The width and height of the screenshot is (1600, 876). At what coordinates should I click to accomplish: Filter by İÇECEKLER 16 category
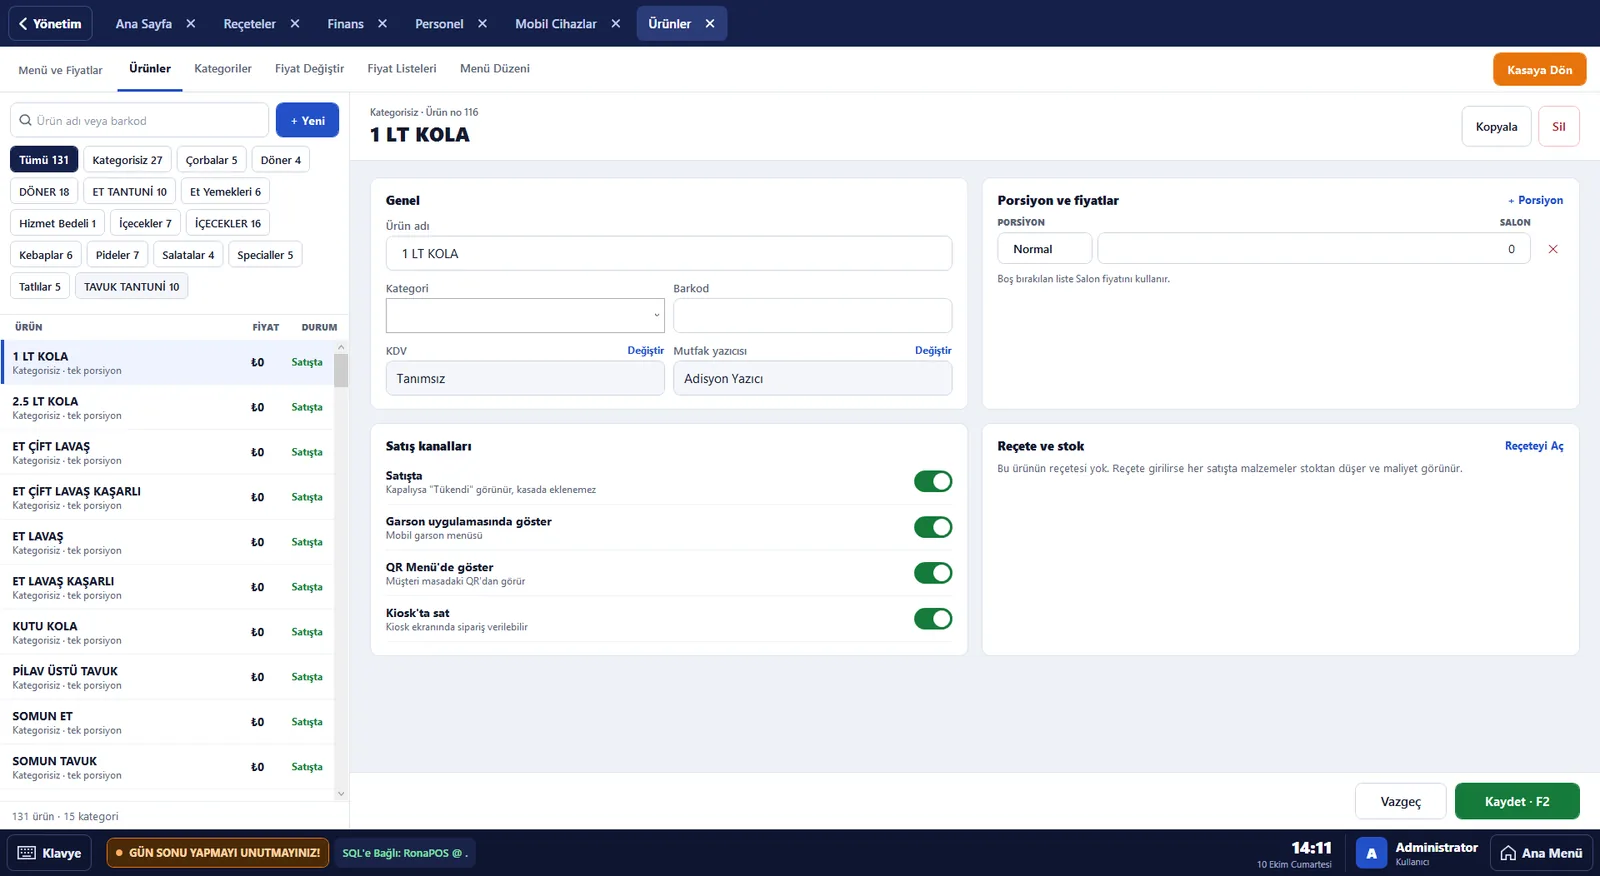228,224
